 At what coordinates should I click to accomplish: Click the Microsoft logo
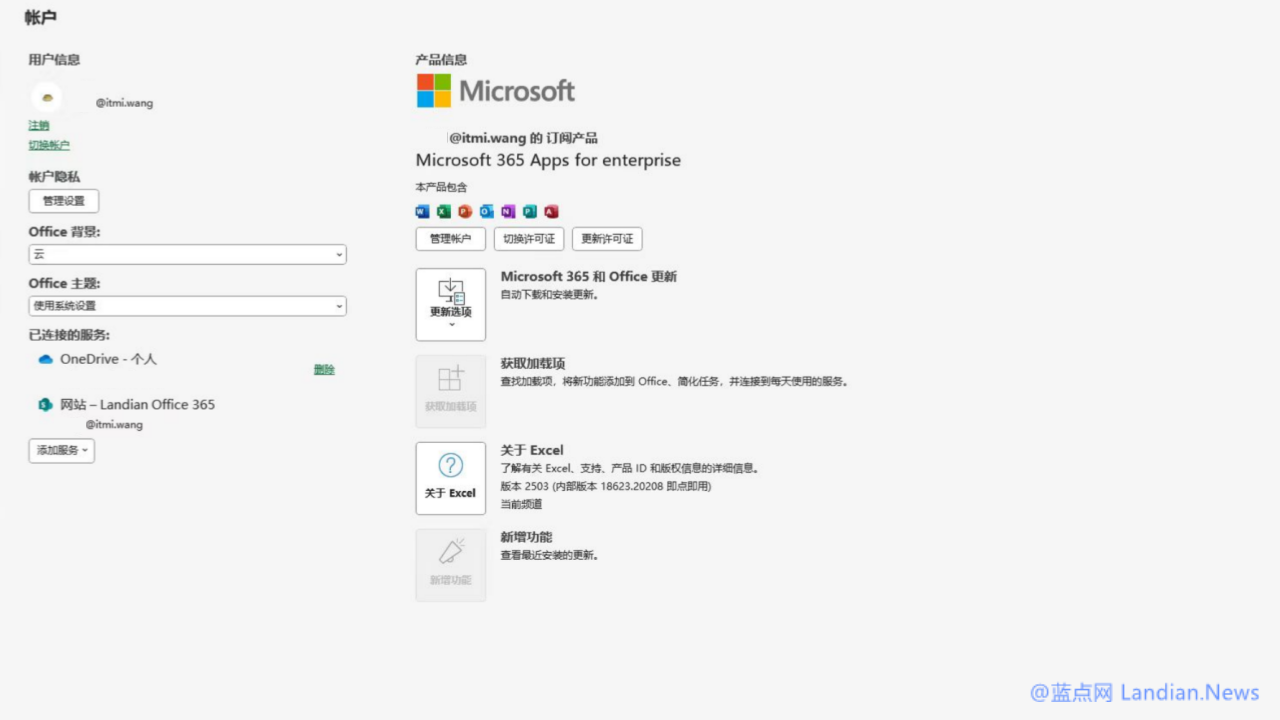coord(496,91)
